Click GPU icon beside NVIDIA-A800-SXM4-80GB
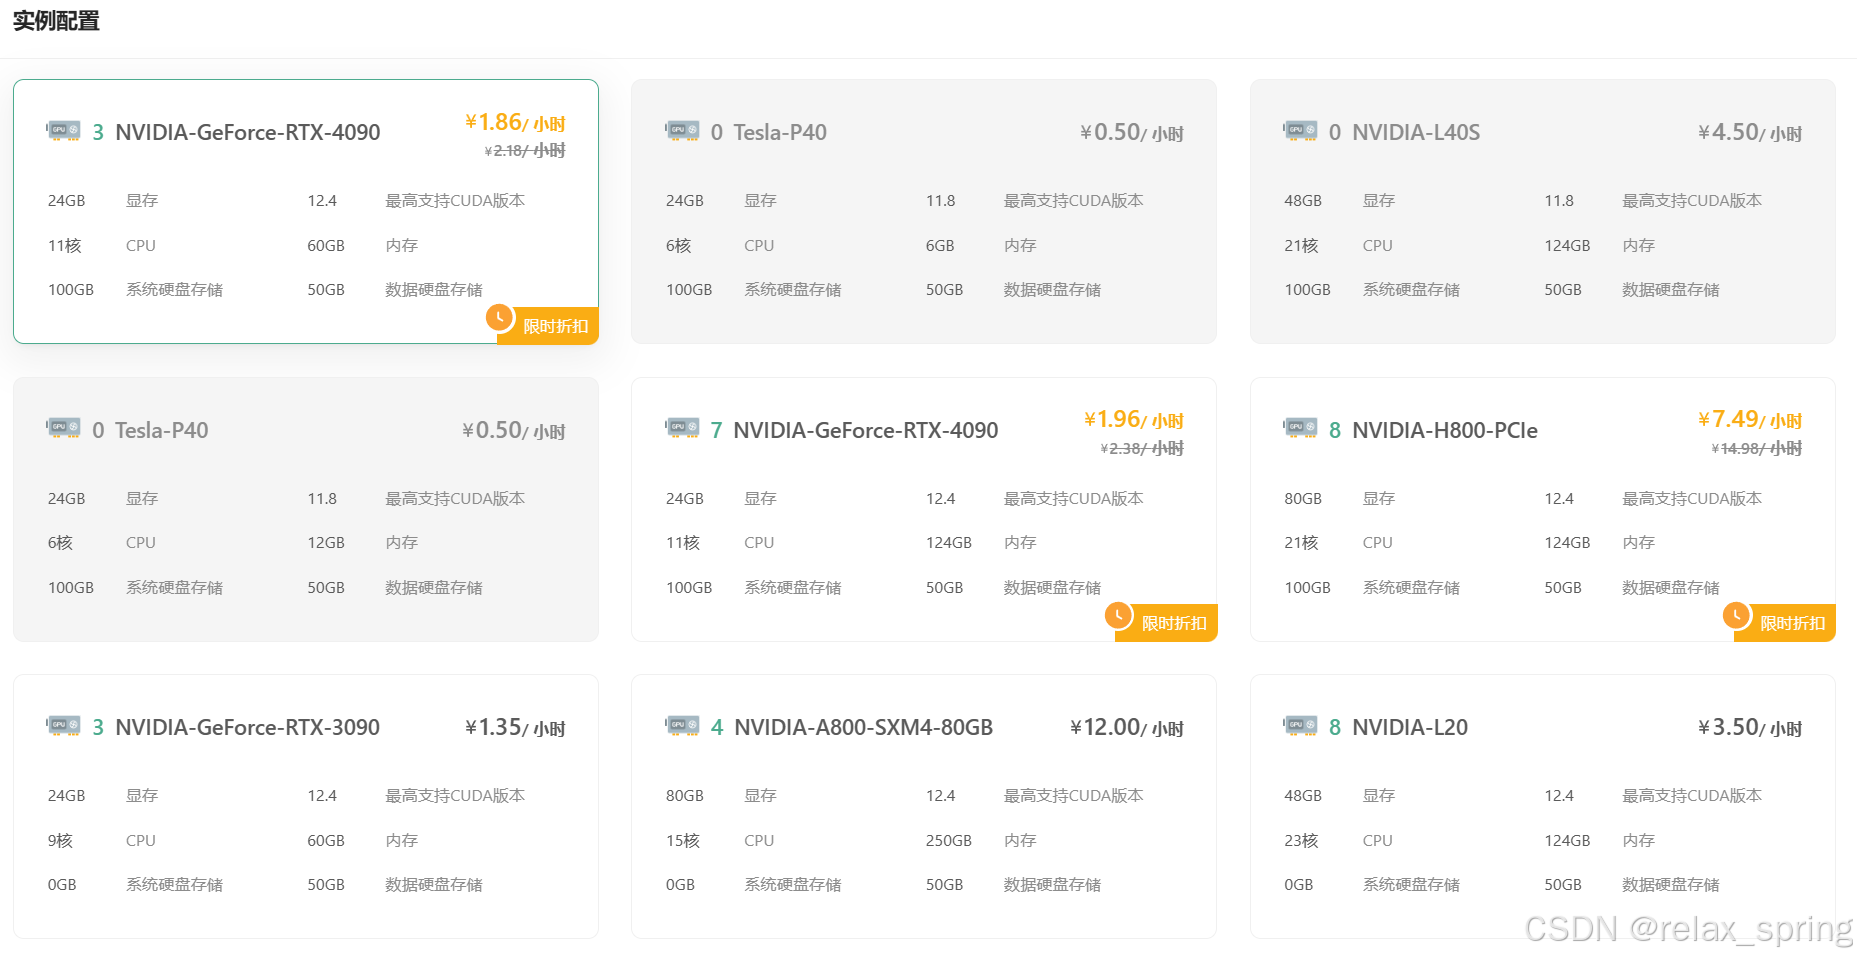 pos(682,726)
